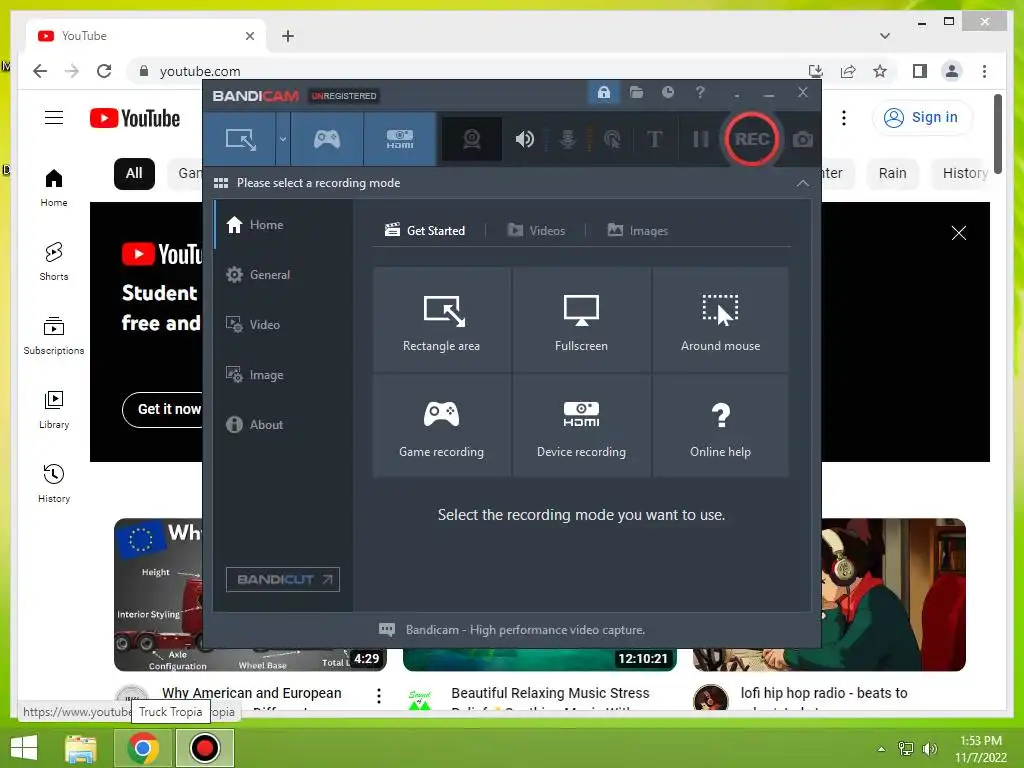The width and height of the screenshot is (1024, 768).
Task: Open Subscriptions in YouTube sidebar
Action: tap(54, 336)
